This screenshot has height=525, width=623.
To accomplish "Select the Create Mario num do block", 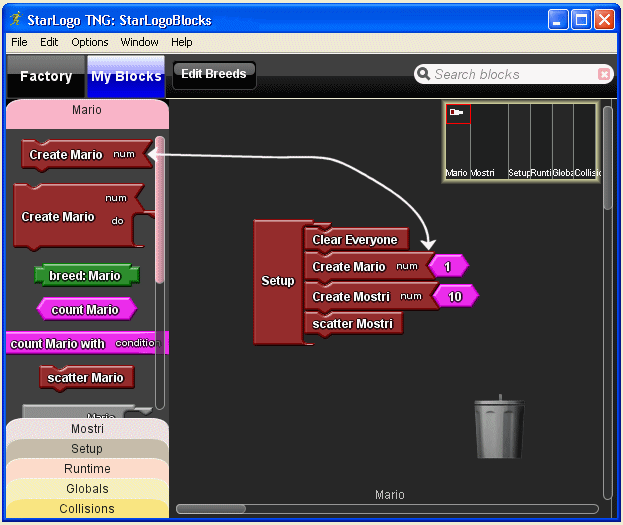I will (81, 217).
